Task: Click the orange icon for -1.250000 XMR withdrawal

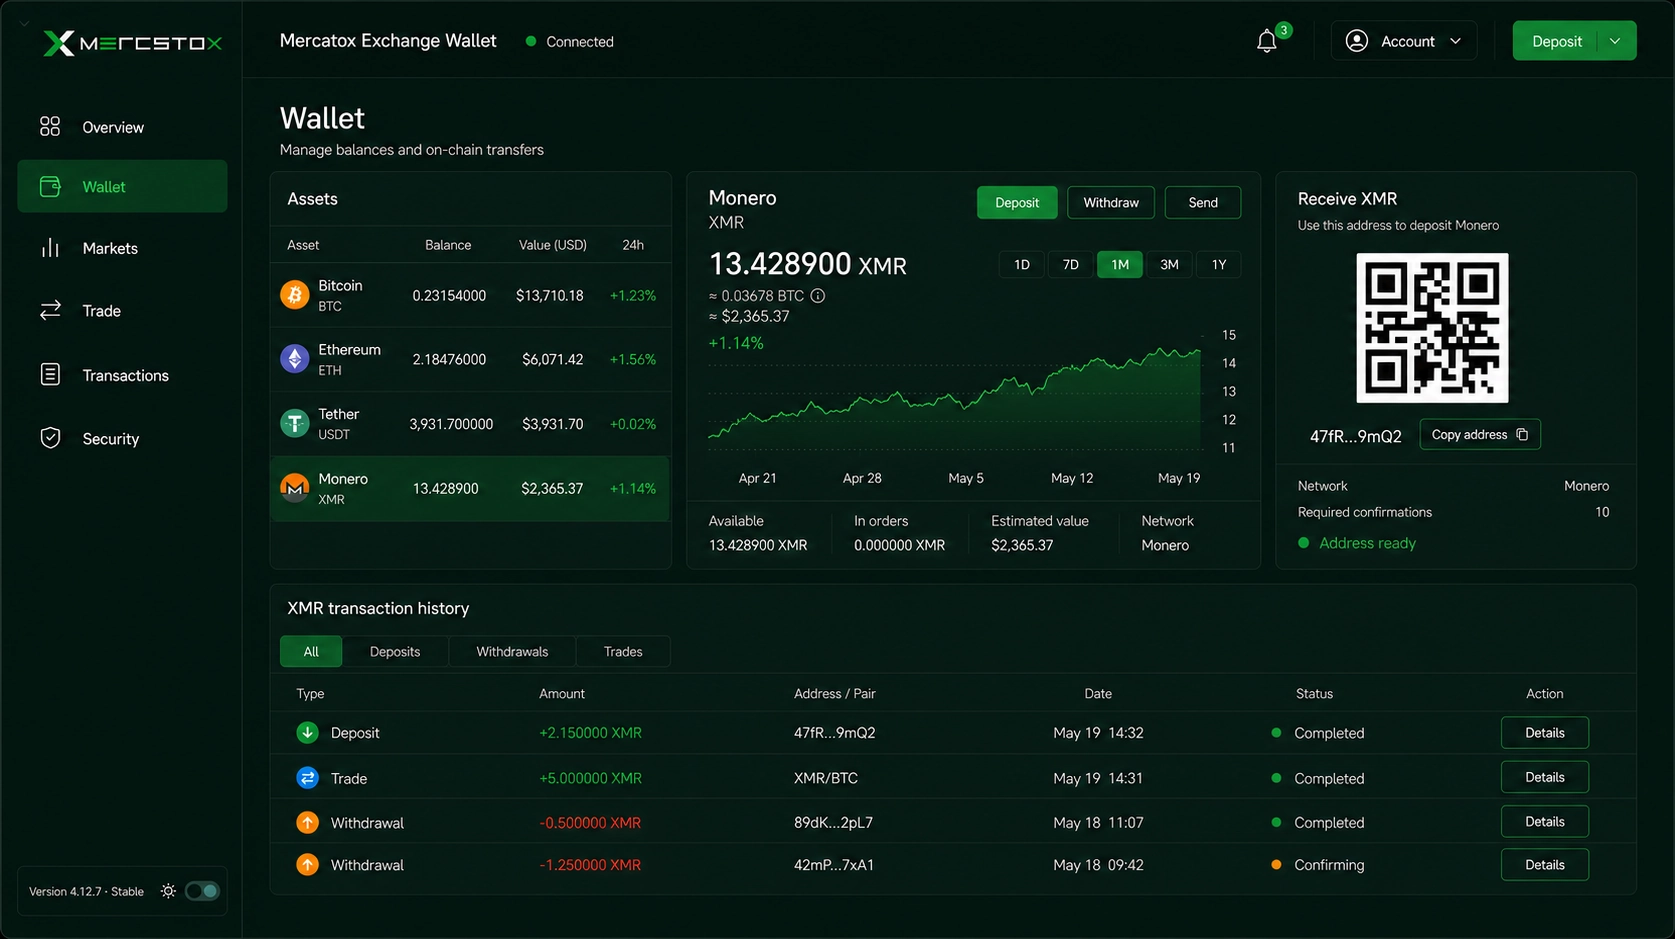Action: coord(307,864)
